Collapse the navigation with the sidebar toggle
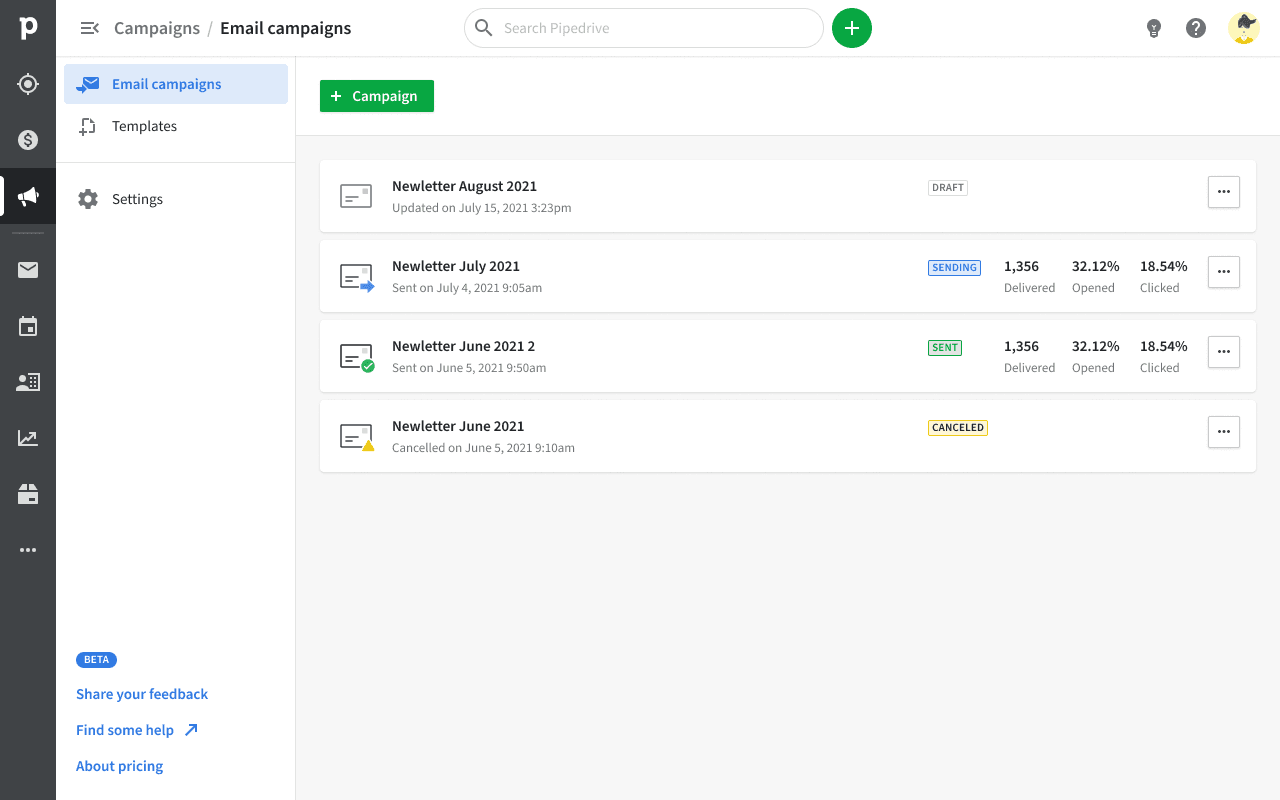1280x800 pixels. (90, 28)
